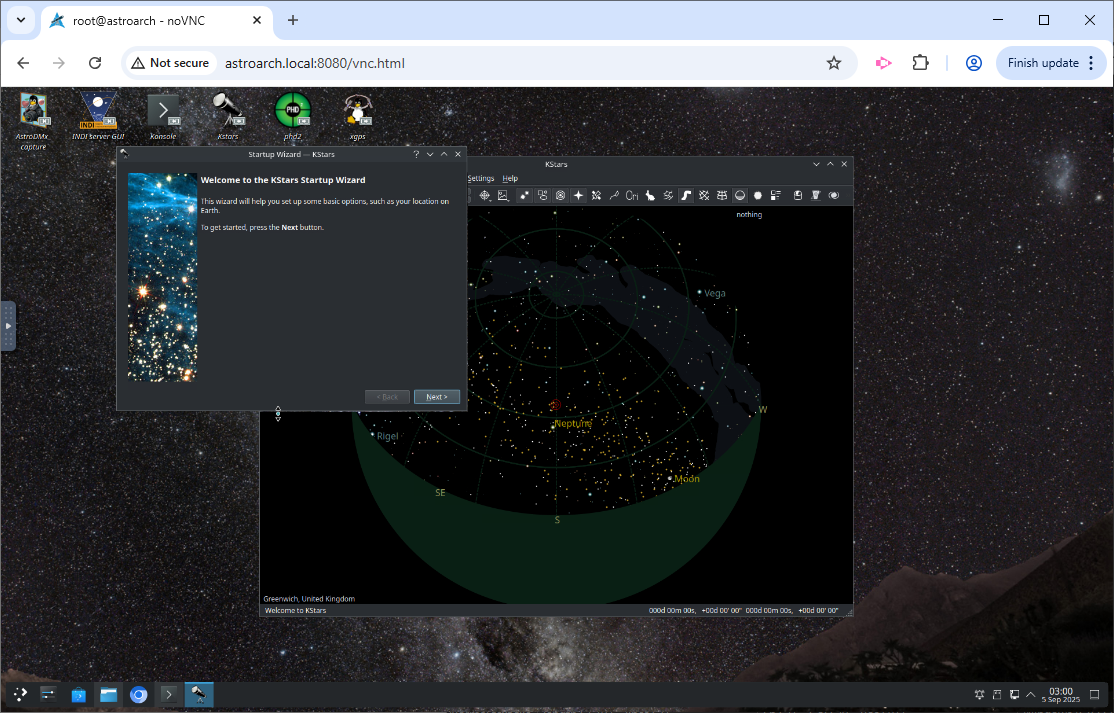
Task: Open Konsole terminal from taskbar
Action: tap(168, 694)
